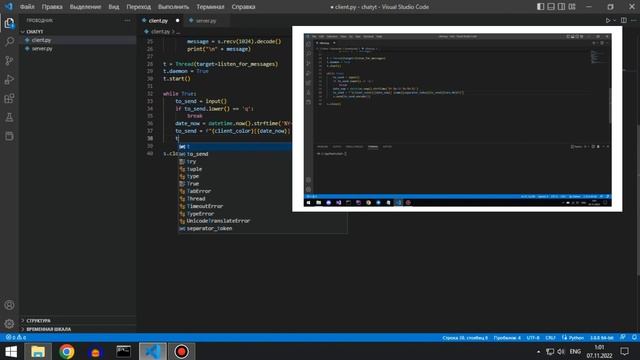Toggle the secondary side bar layout button
The height and width of the screenshot is (360, 640).
pyautogui.click(x=562, y=7)
